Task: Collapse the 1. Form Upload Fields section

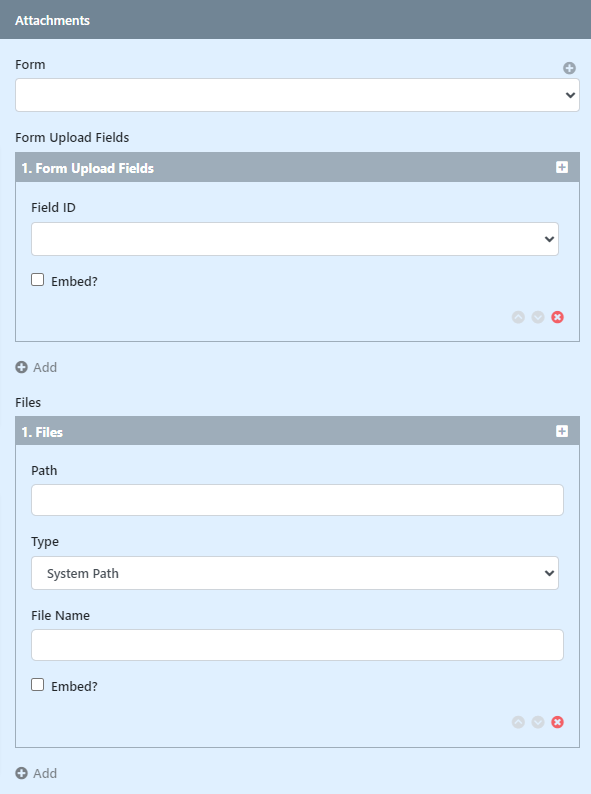Action: [562, 167]
